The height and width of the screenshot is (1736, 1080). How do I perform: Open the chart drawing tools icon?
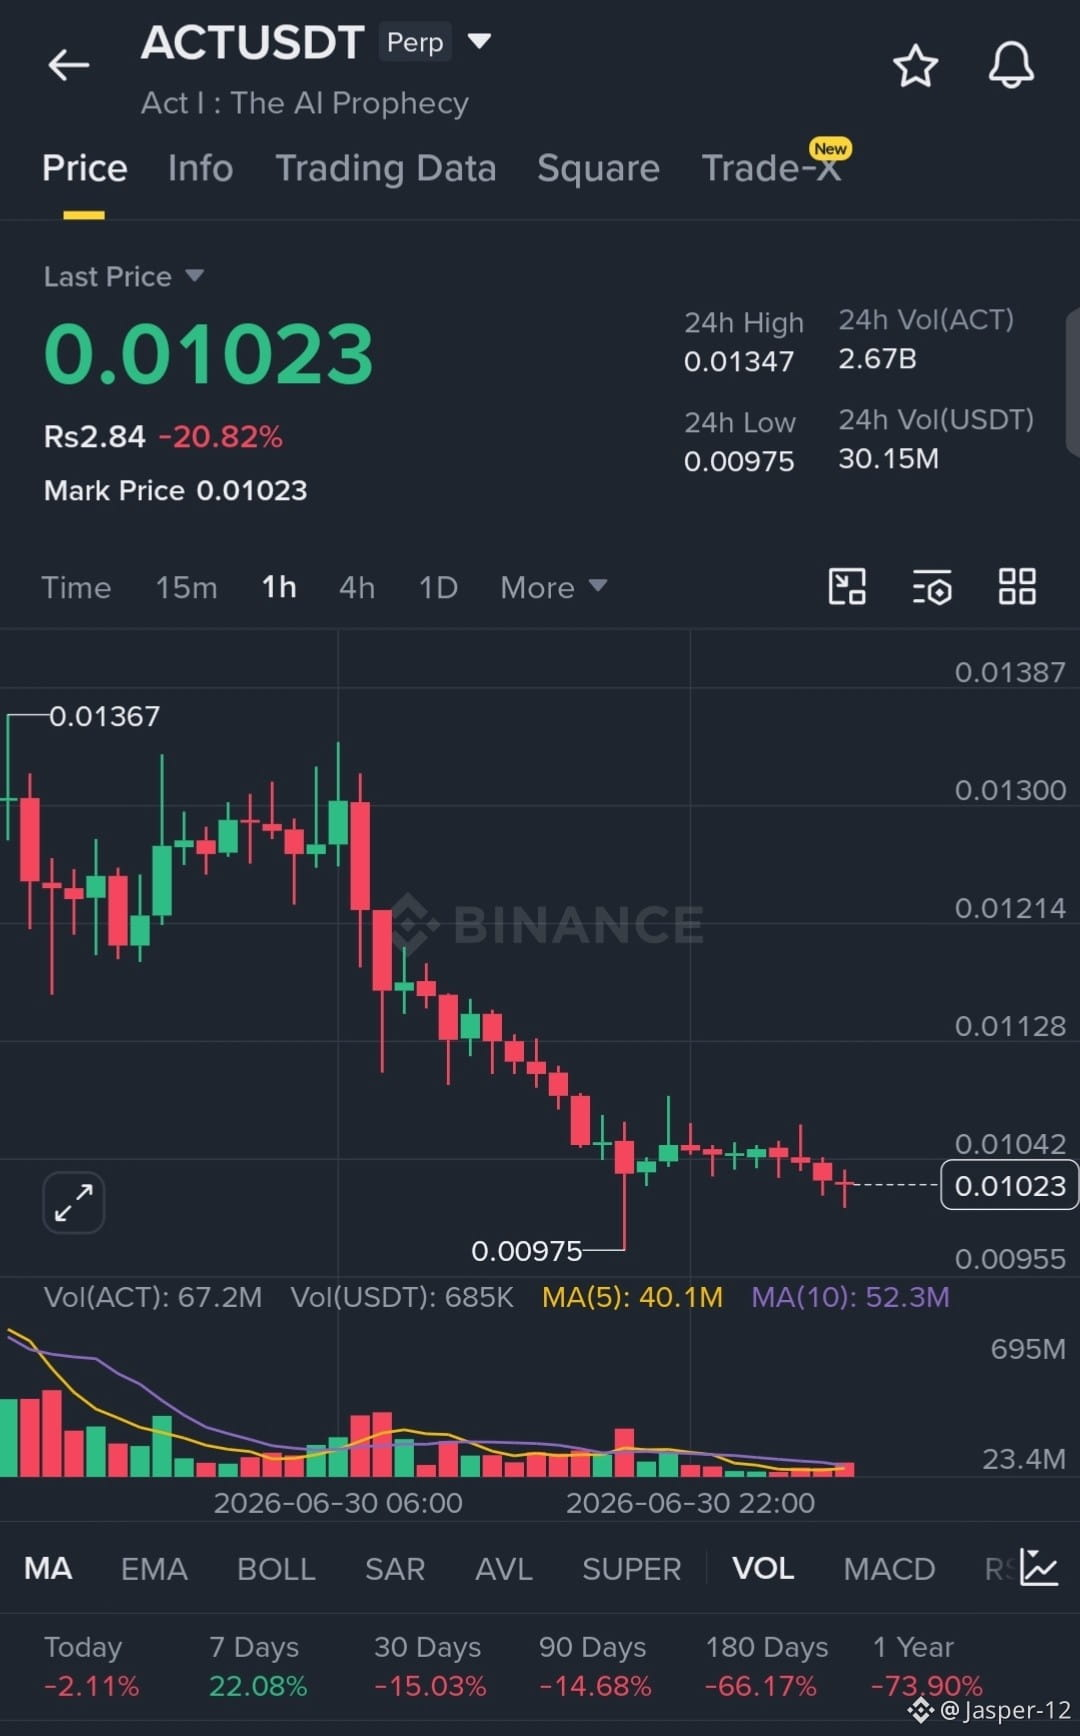point(847,587)
